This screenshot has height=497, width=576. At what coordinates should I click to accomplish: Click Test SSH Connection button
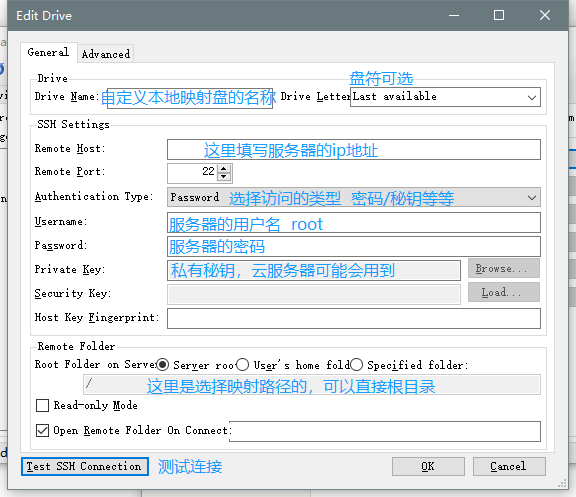click(x=85, y=467)
